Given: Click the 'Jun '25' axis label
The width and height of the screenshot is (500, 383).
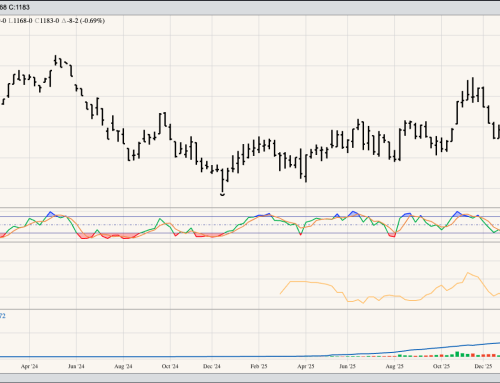Looking at the screenshot, I should (x=348, y=366).
